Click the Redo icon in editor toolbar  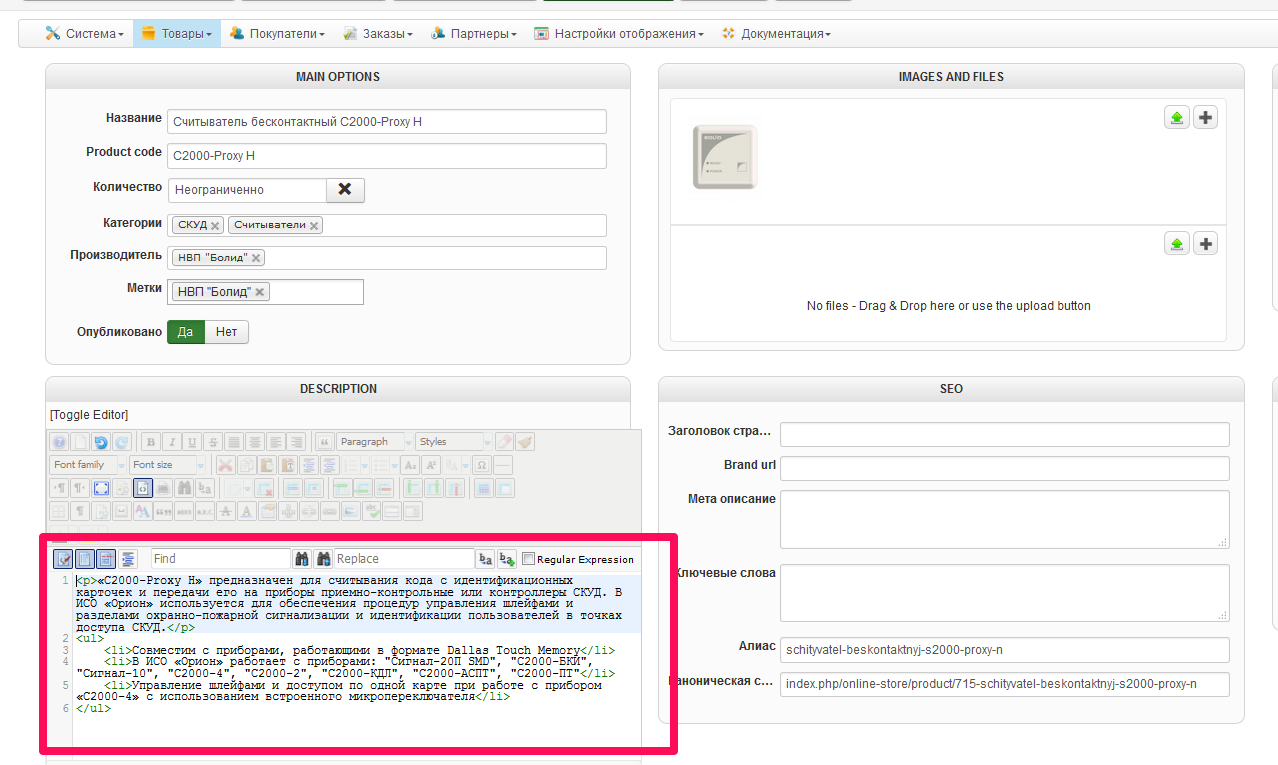pos(122,442)
